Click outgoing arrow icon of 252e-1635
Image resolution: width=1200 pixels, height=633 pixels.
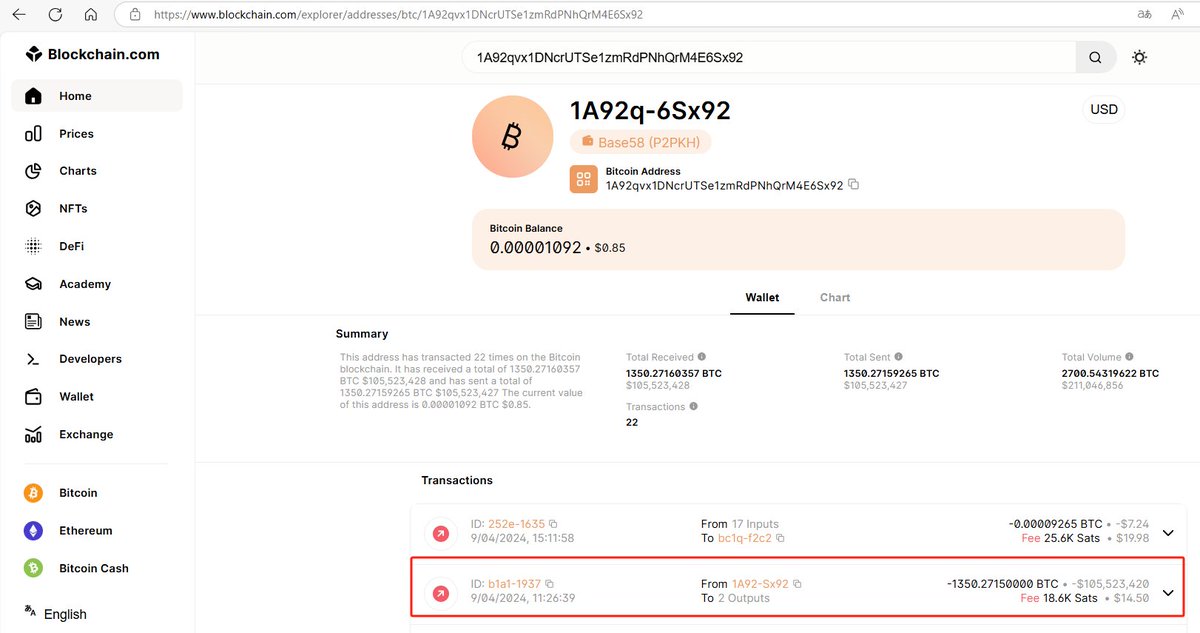[440, 534]
